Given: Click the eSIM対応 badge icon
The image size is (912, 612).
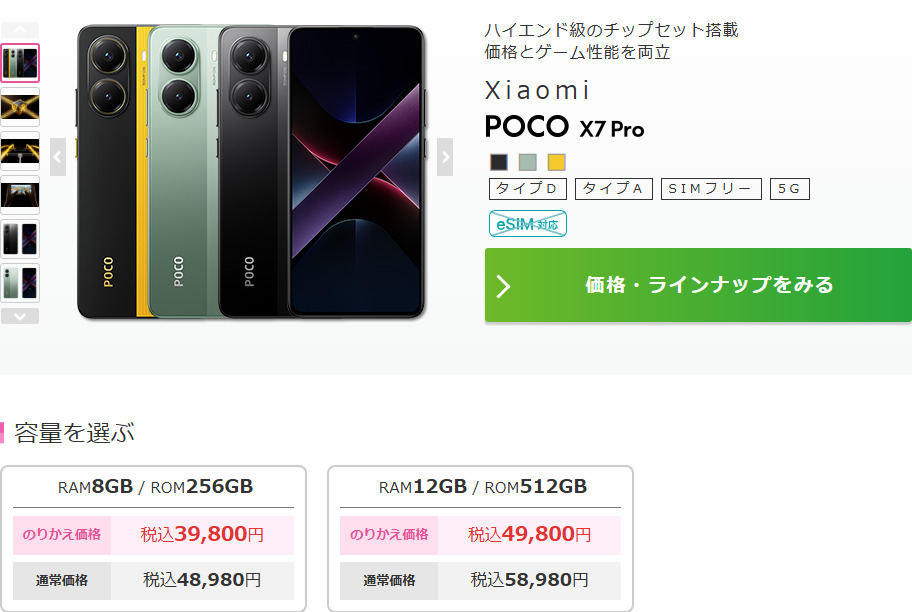Looking at the screenshot, I should coord(528,224).
